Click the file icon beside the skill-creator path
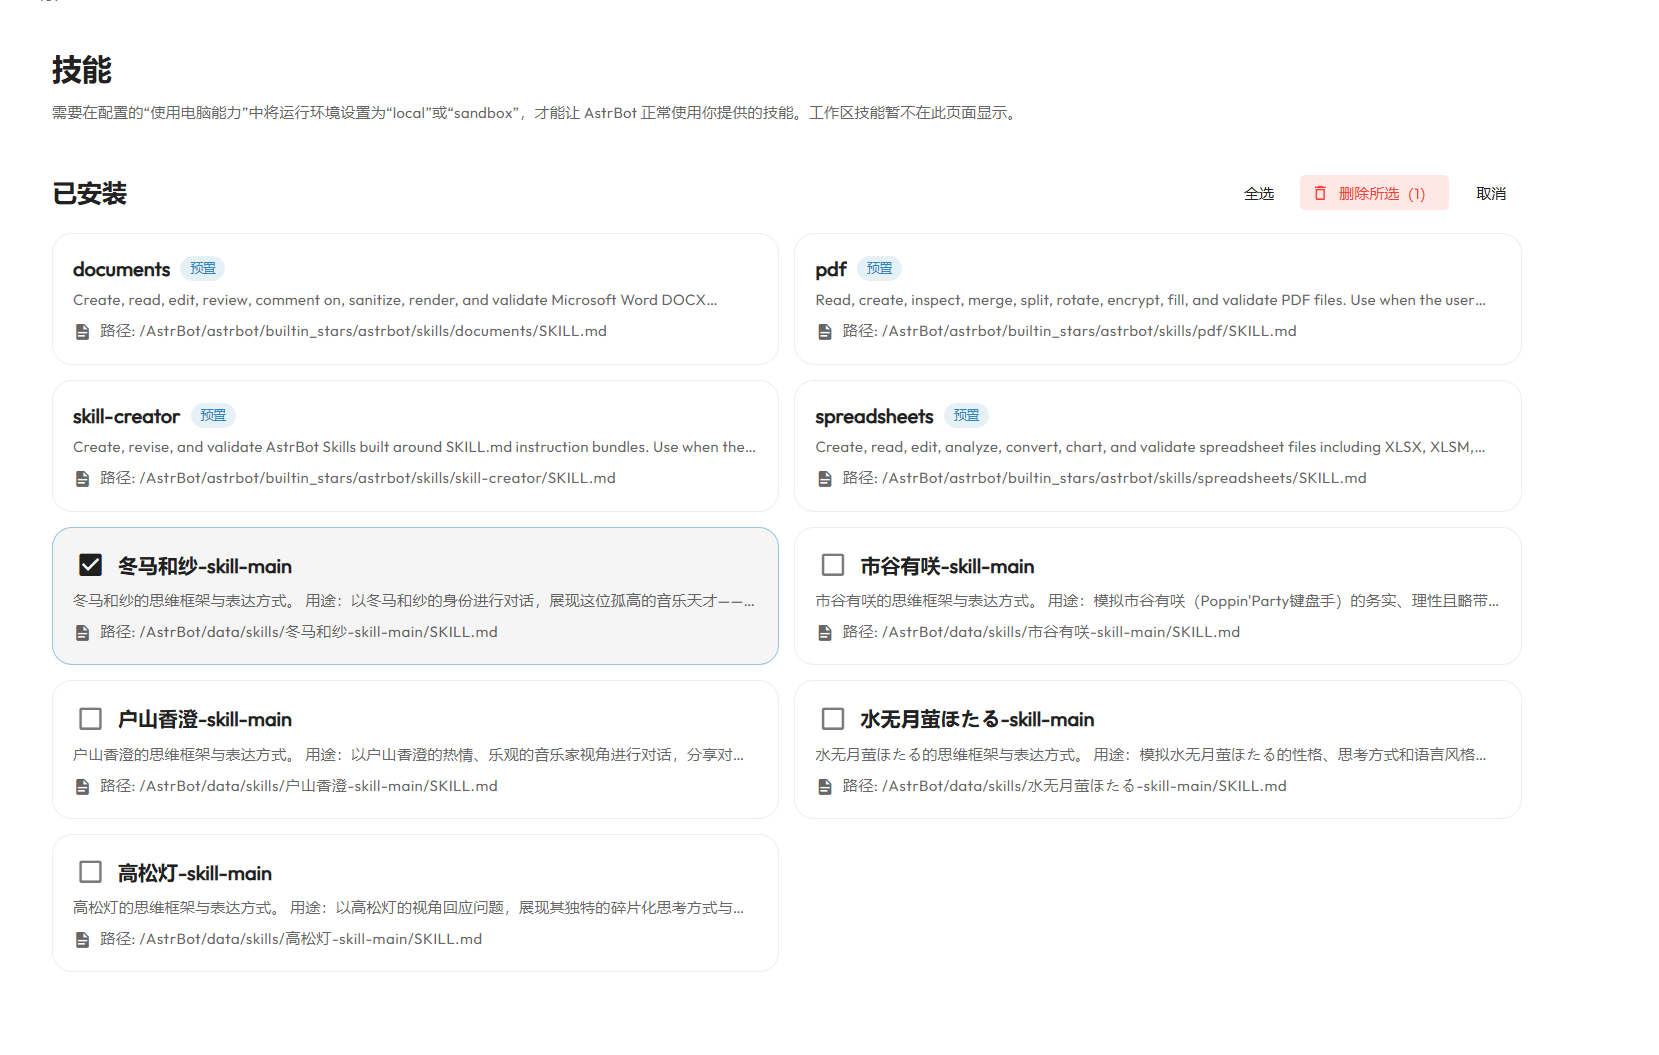Screen dimensions: 1659x1055 83,479
